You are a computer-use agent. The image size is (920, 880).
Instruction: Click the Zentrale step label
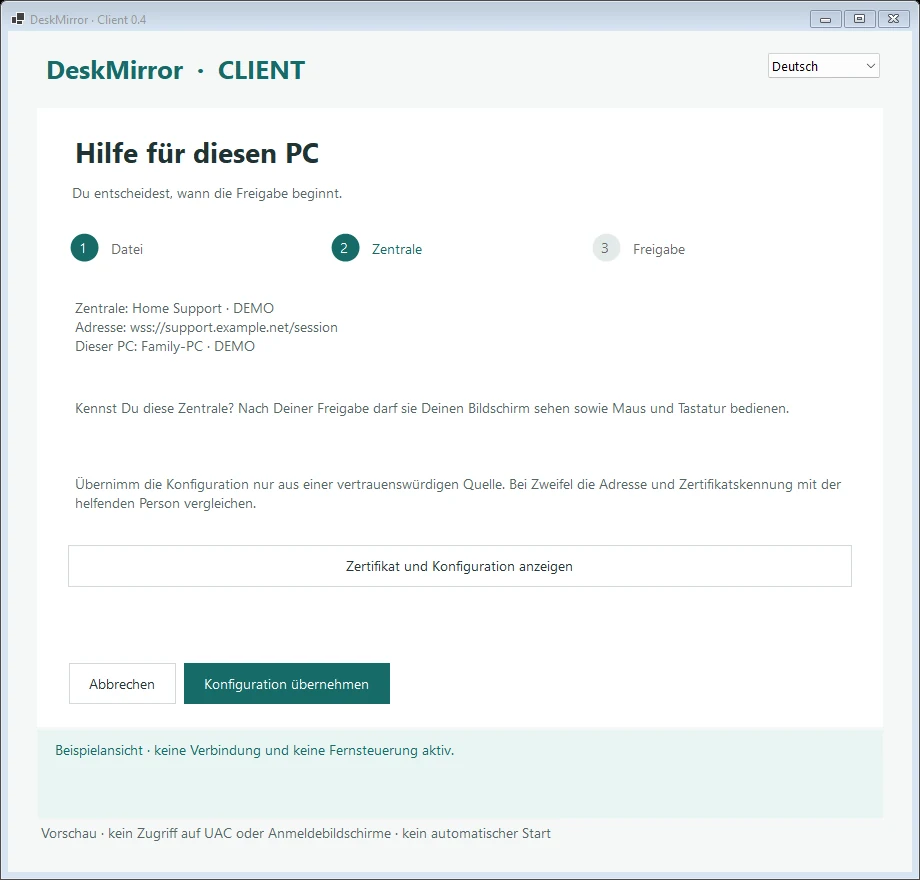tap(397, 249)
